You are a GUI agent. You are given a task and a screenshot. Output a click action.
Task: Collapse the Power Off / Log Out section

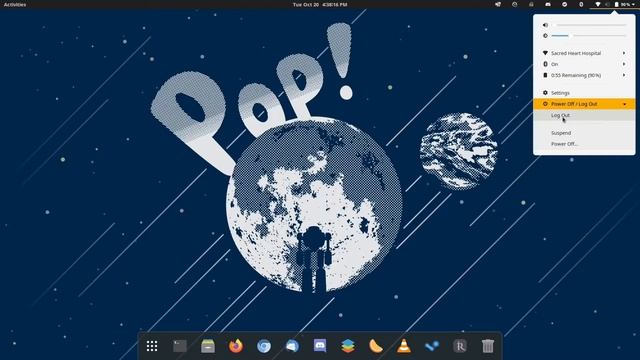tap(584, 104)
